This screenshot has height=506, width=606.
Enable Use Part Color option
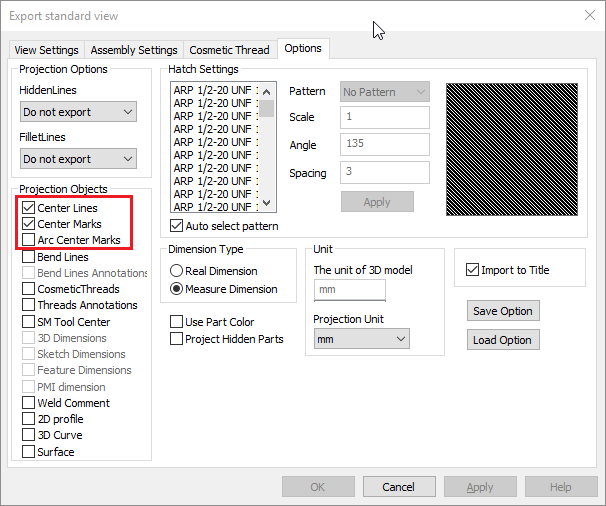click(177, 322)
